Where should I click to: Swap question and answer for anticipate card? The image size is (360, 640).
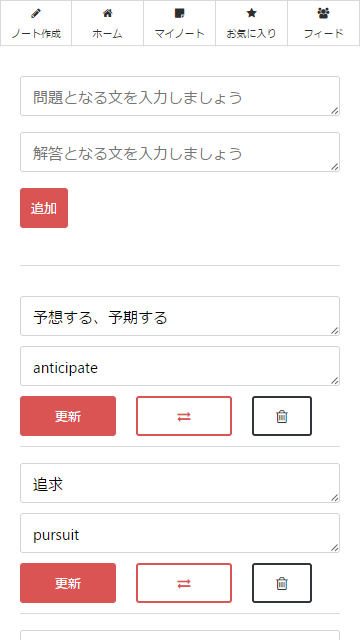(x=184, y=416)
